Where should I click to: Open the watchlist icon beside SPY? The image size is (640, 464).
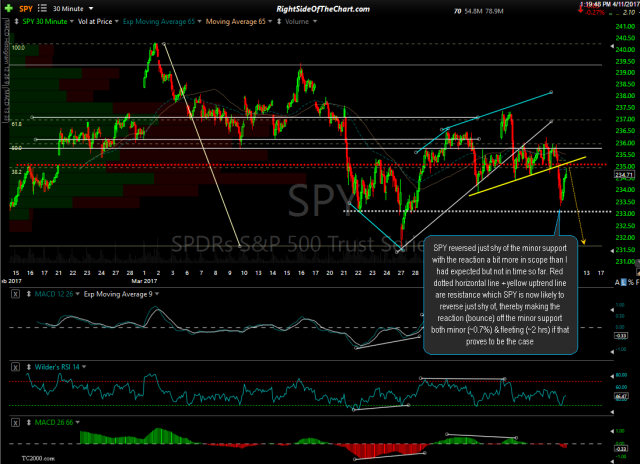coord(42,8)
